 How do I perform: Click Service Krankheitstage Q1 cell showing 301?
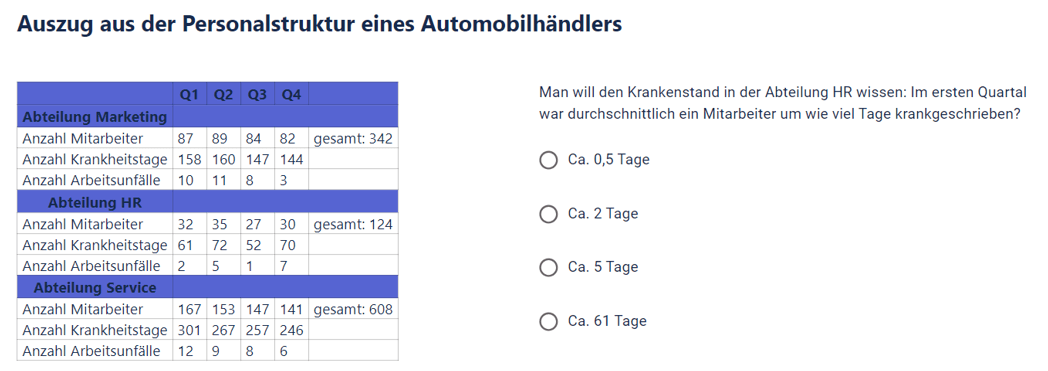[x=190, y=330]
